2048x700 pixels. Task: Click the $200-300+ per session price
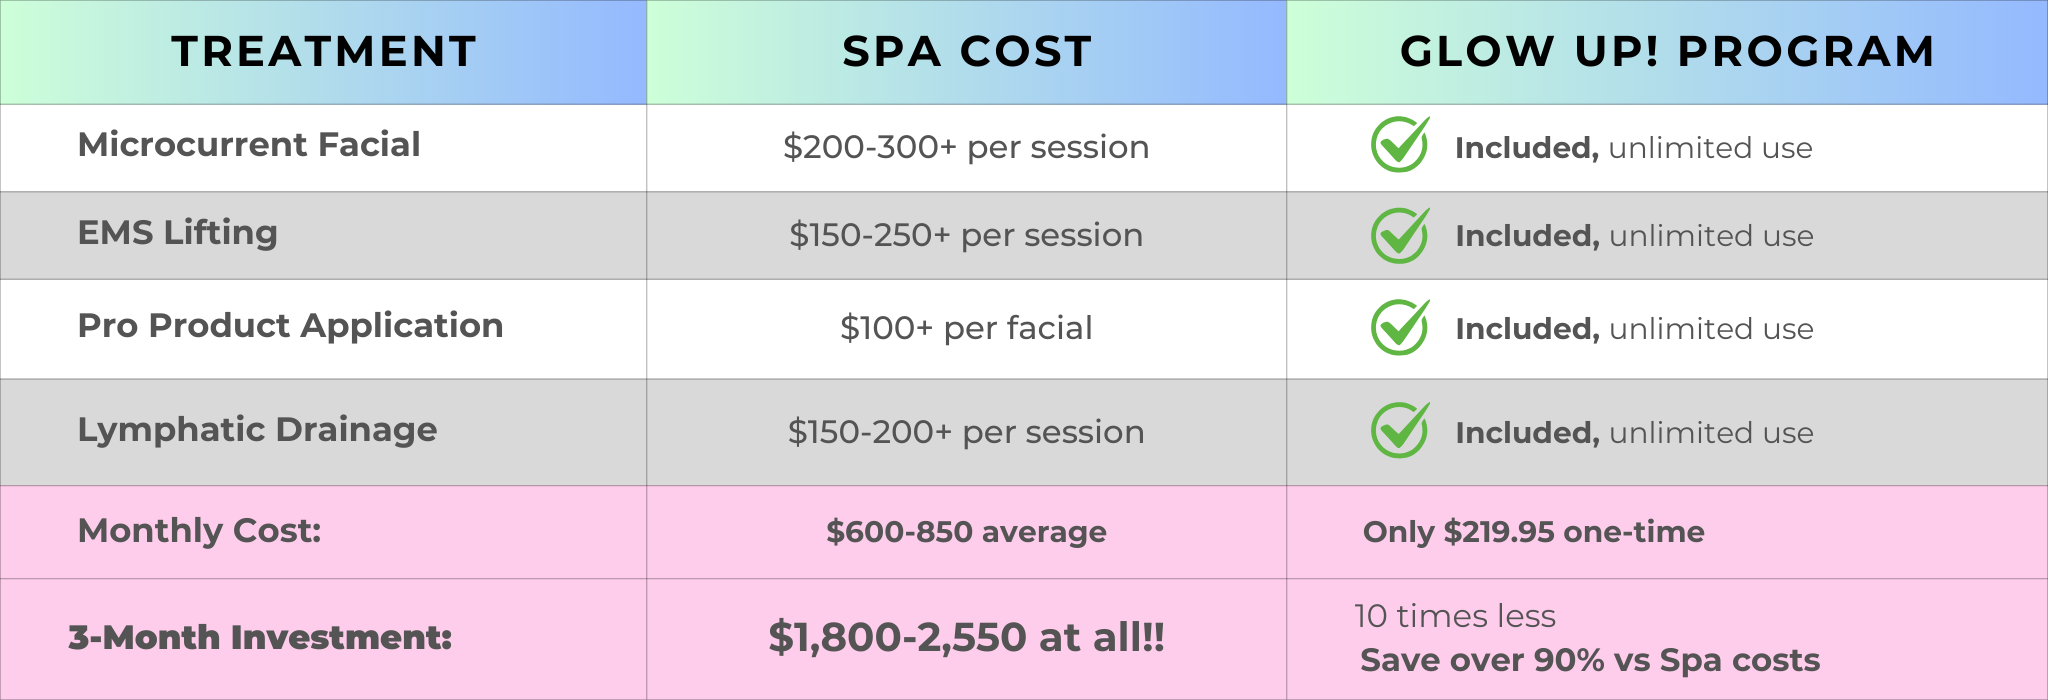(x=966, y=148)
